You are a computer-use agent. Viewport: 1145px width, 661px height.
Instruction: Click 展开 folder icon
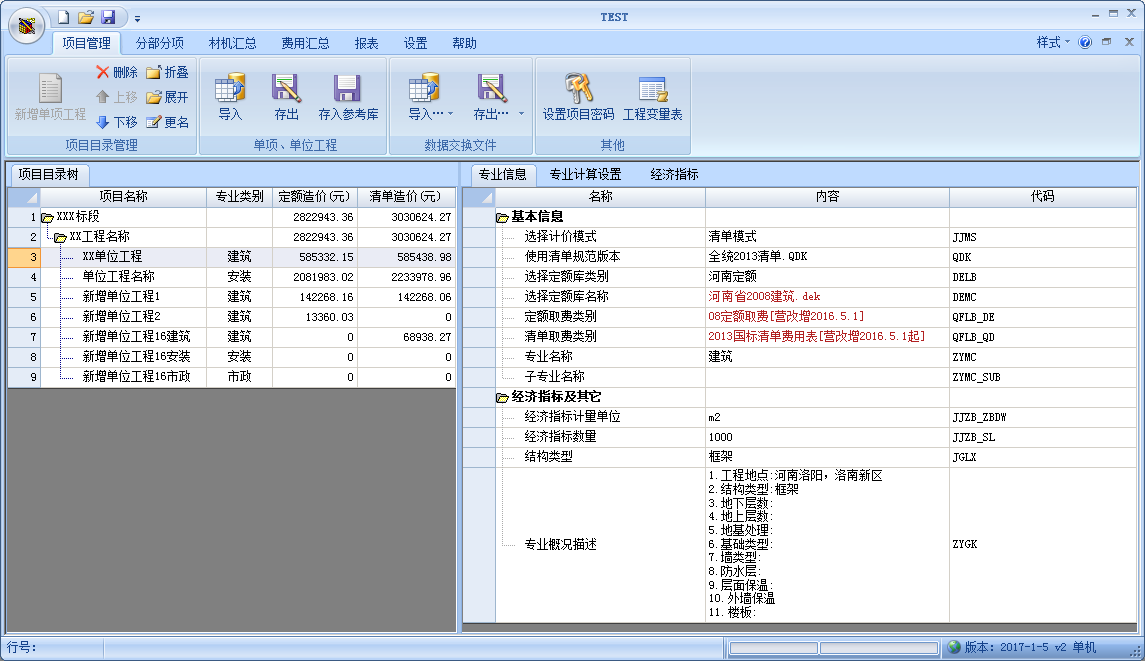click(x=153, y=97)
